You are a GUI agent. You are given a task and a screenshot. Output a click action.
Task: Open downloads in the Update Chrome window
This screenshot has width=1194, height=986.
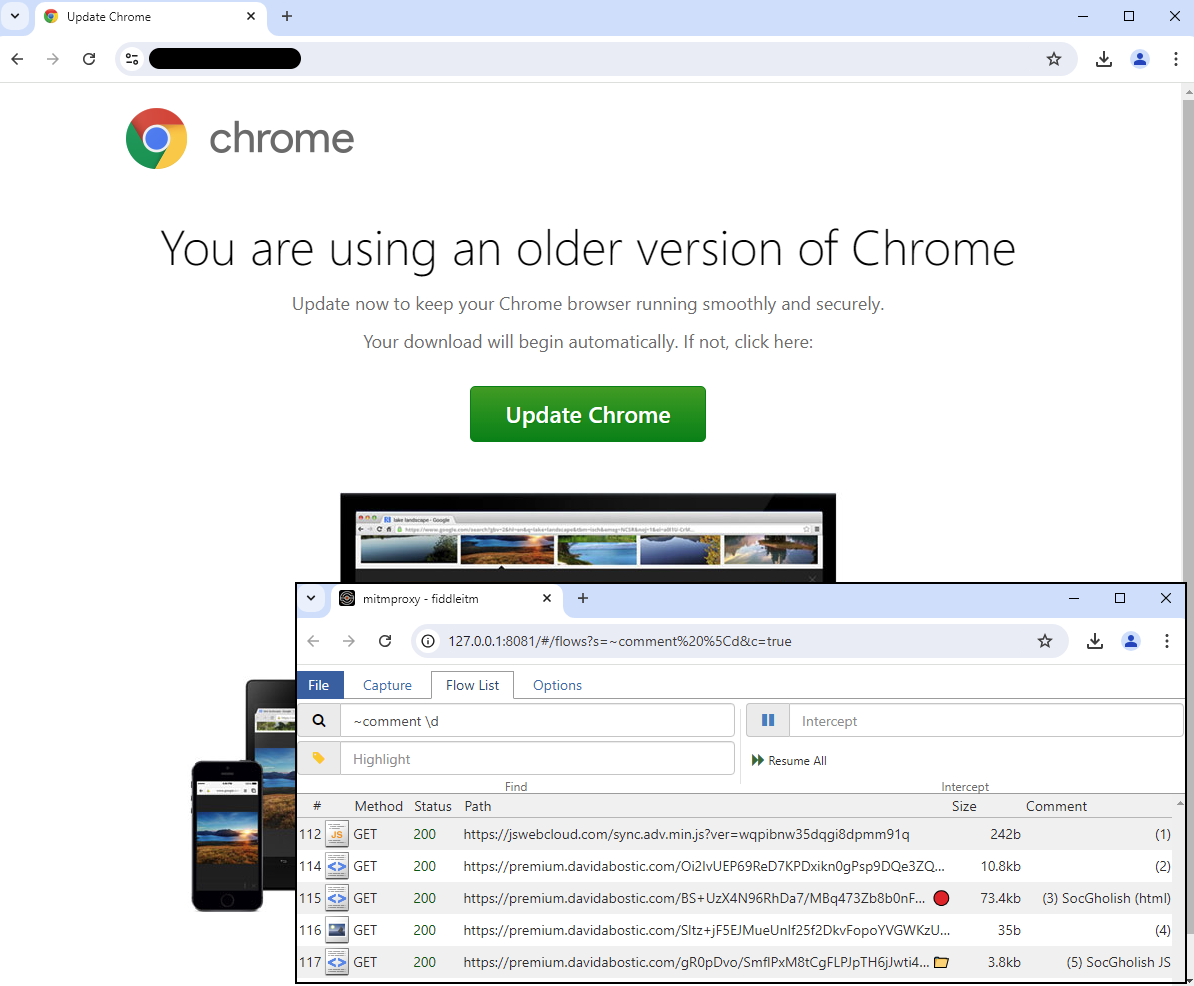click(1103, 59)
